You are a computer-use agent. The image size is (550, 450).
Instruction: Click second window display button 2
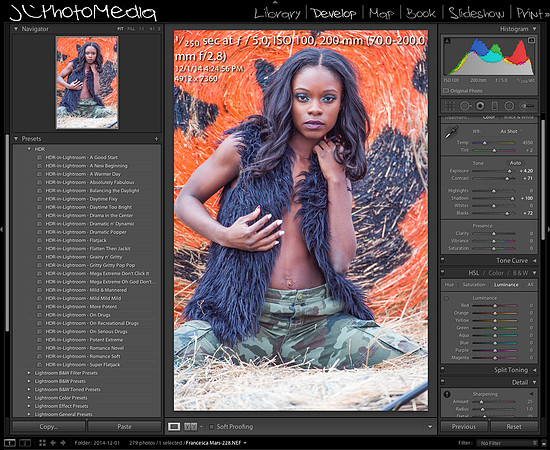(25, 443)
